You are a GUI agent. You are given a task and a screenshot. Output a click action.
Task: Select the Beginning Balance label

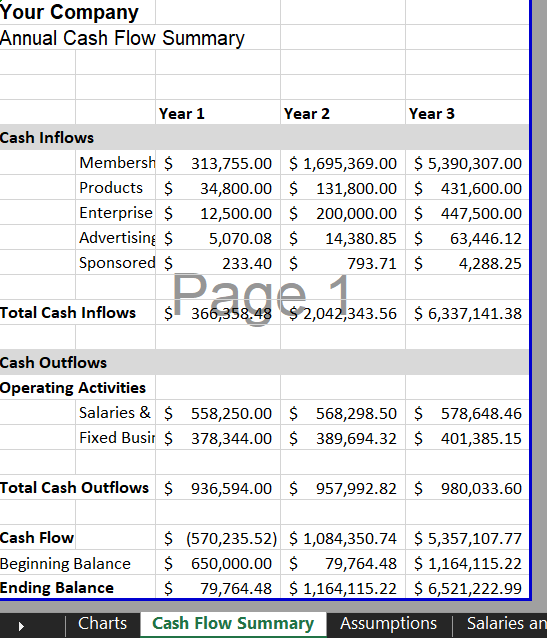(66, 563)
